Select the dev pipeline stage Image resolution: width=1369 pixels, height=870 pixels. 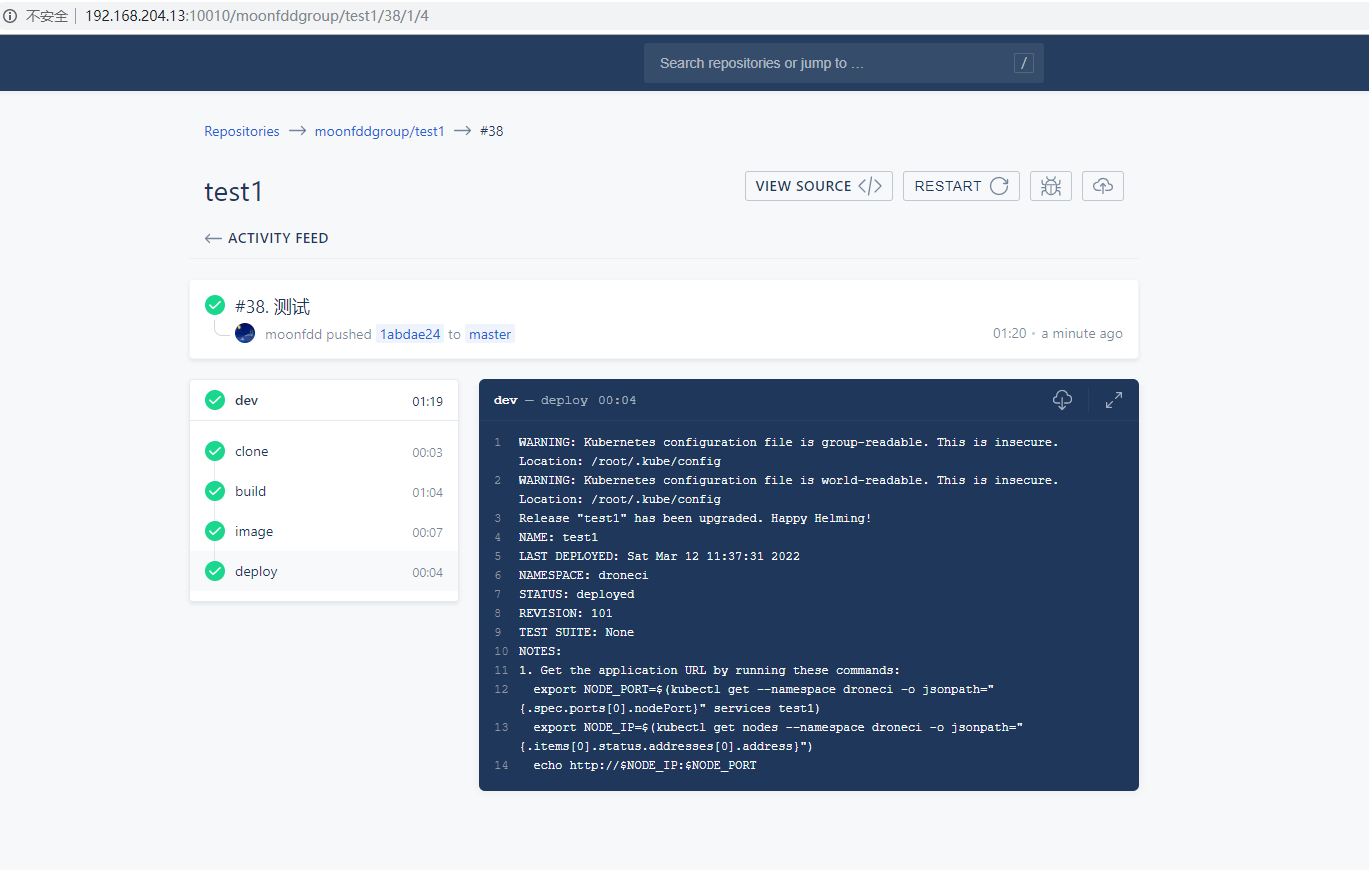(x=324, y=400)
